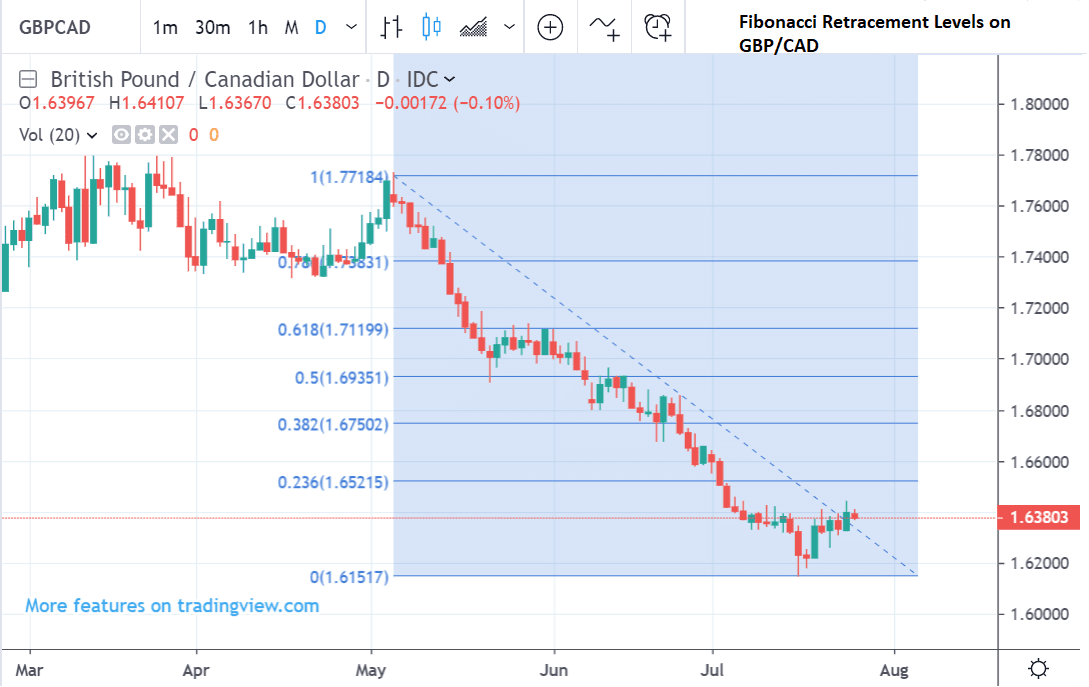Screen dimensions: 1089x687
Task: Click the 1.63803 current price label
Action: click(1039, 518)
